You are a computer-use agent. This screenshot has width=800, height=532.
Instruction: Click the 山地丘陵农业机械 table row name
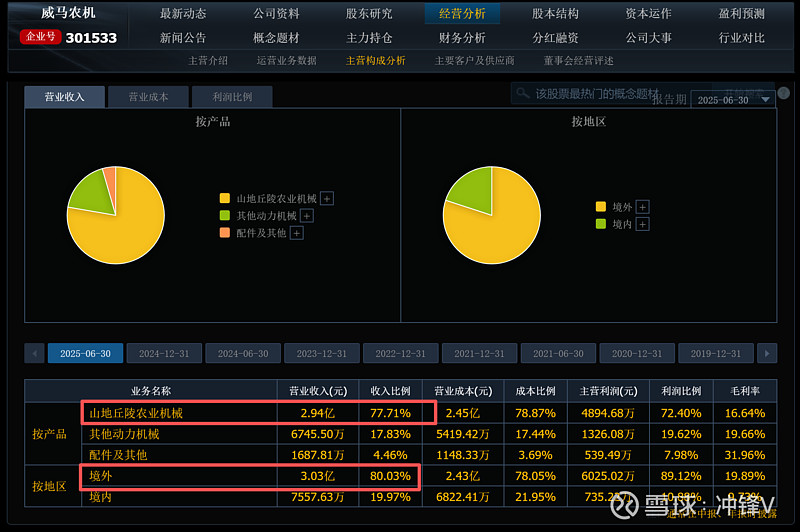pos(136,413)
